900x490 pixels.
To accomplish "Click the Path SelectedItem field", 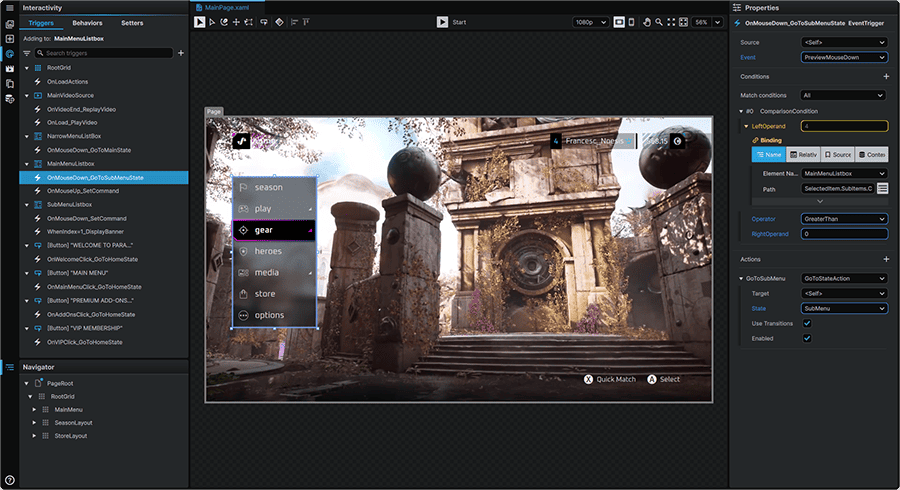I will pyautogui.click(x=838, y=188).
